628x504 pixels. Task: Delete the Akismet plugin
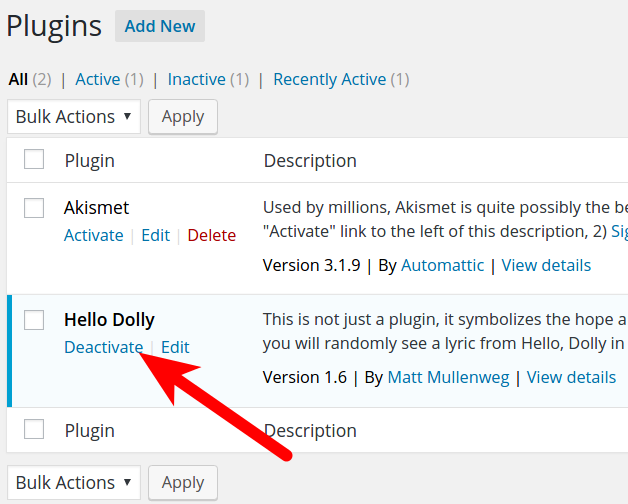[x=212, y=236]
